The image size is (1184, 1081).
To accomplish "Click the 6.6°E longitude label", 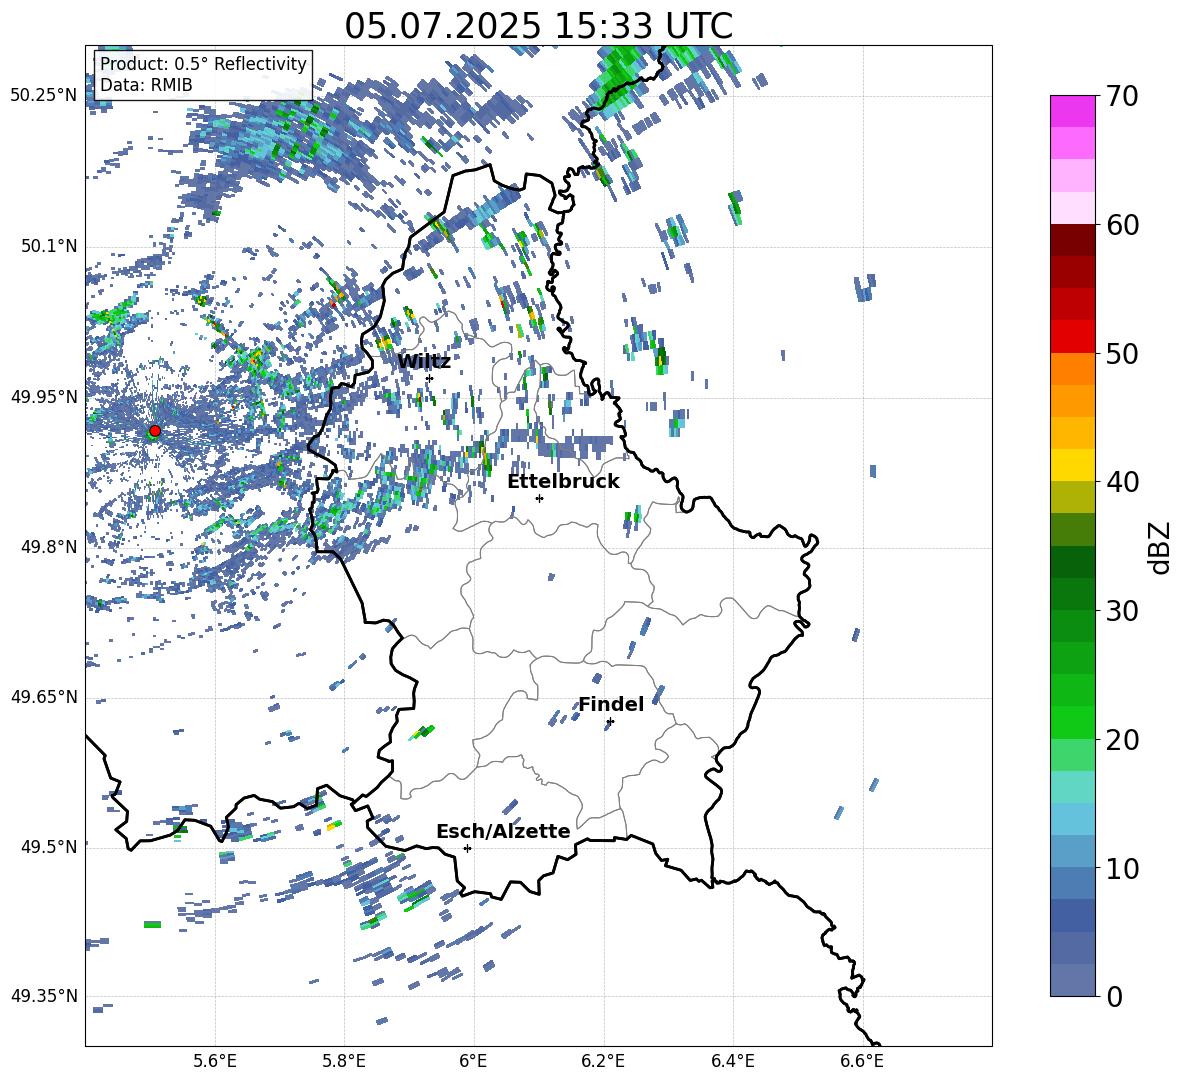I will click(x=862, y=1061).
